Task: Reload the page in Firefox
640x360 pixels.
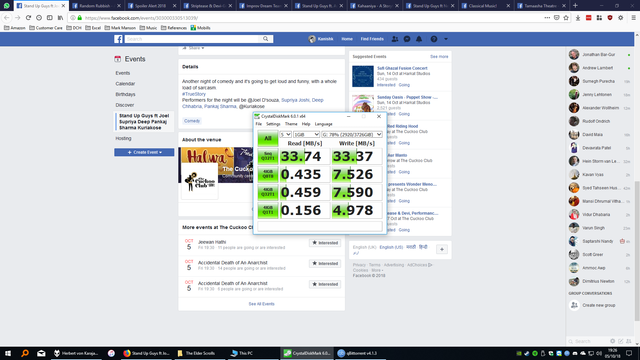Action: pos(28,18)
